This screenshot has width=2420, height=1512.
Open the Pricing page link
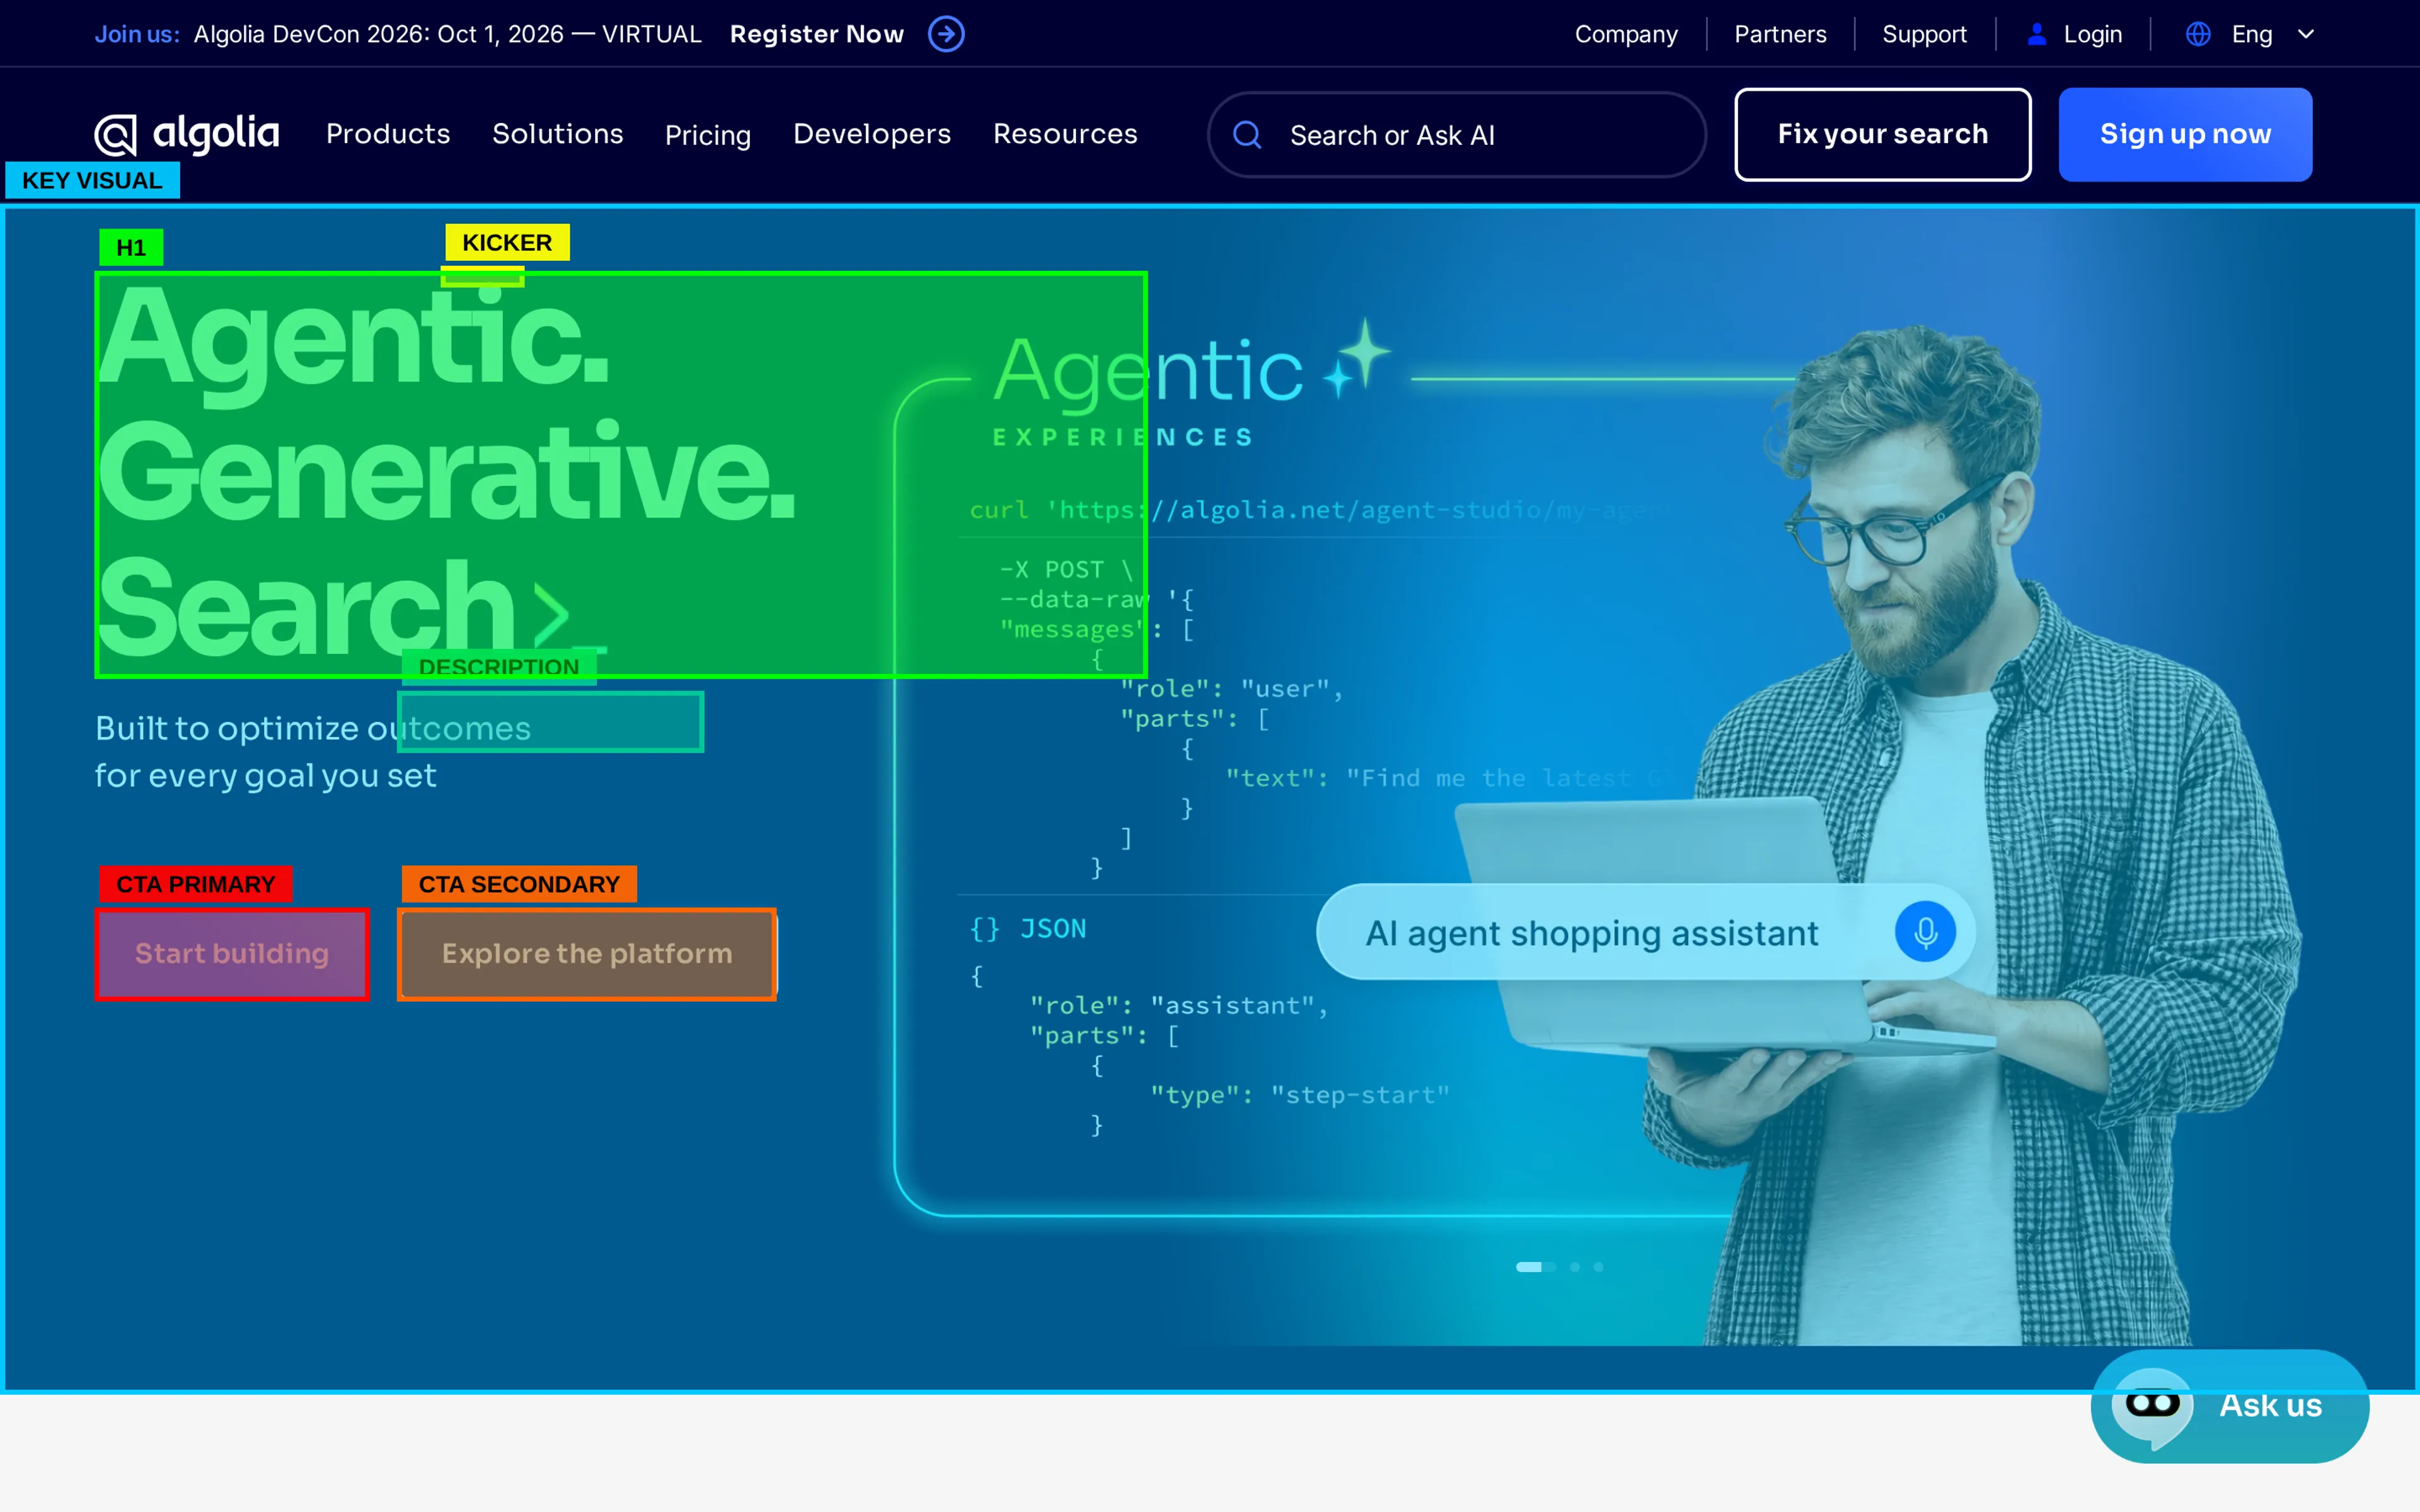coord(708,135)
